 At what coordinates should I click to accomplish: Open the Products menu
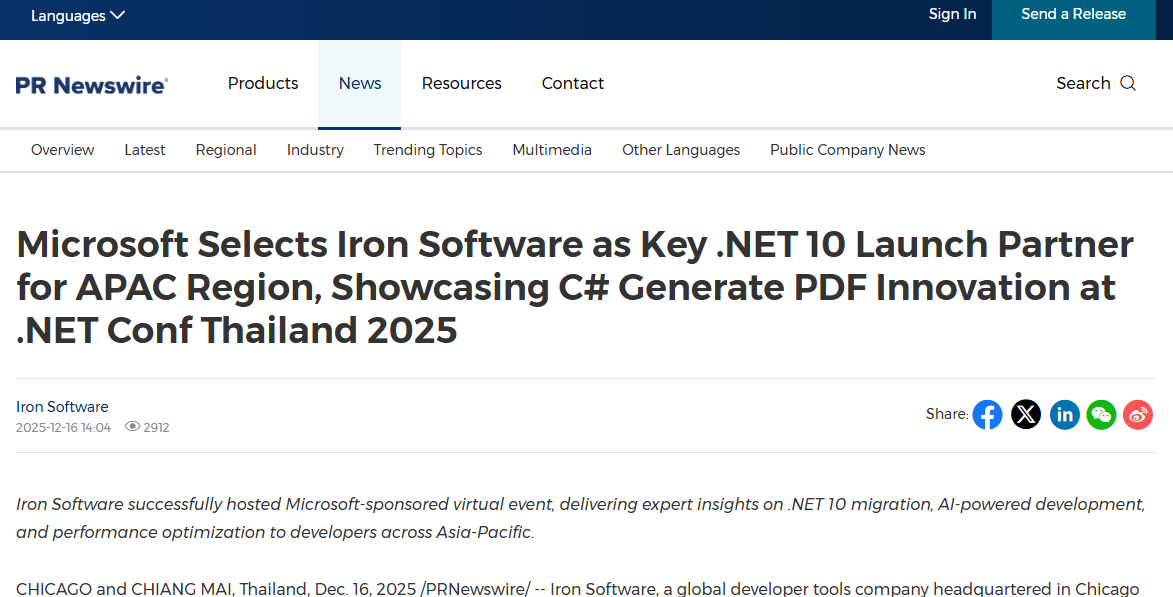coord(263,83)
